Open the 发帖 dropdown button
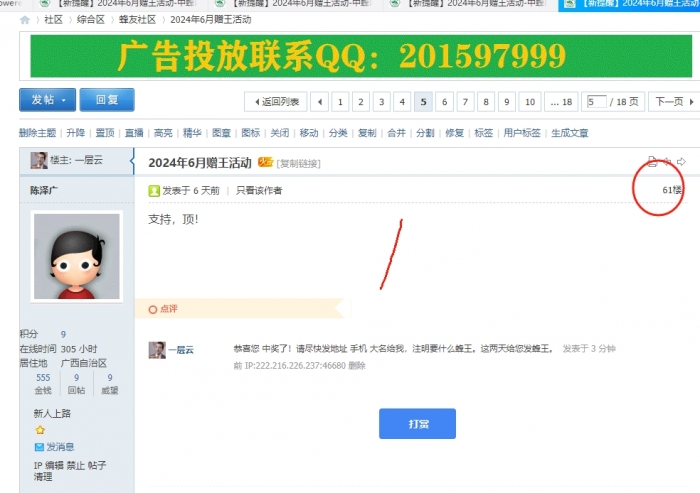The height and width of the screenshot is (493, 700). tap(47, 100)
